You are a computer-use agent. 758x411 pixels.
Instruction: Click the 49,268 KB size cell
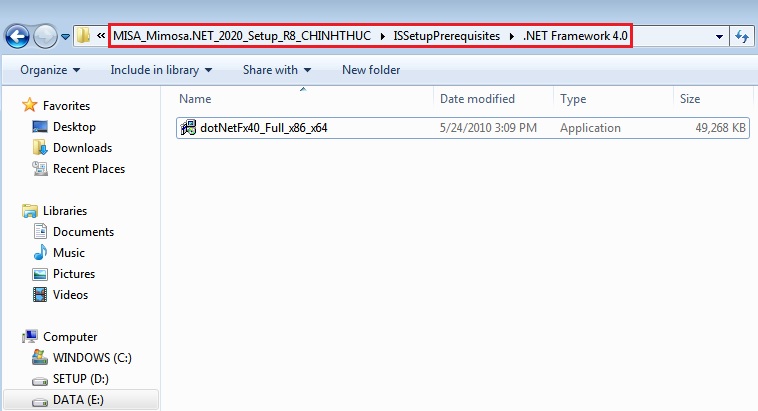point(720,128)
